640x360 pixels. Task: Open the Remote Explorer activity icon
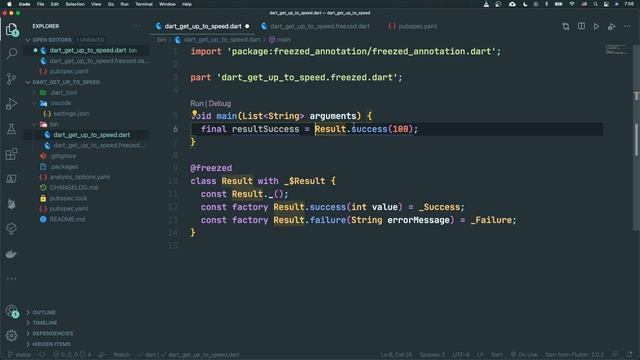tap(11, 179)
